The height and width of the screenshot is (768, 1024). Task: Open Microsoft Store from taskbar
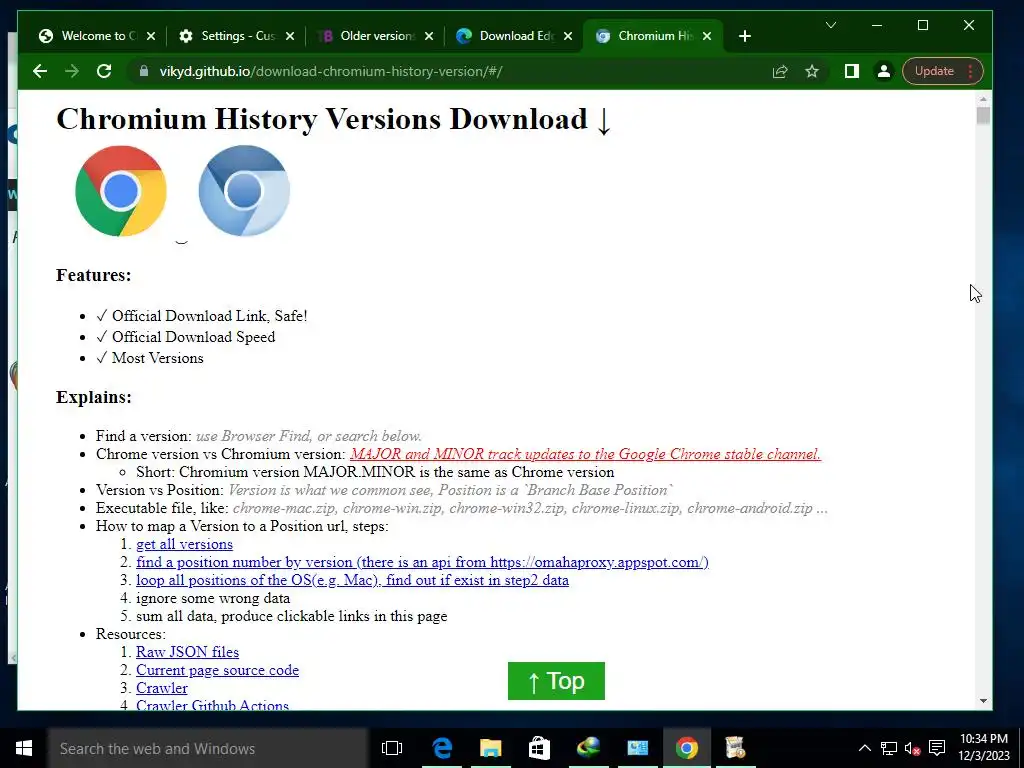pos(539,748)
